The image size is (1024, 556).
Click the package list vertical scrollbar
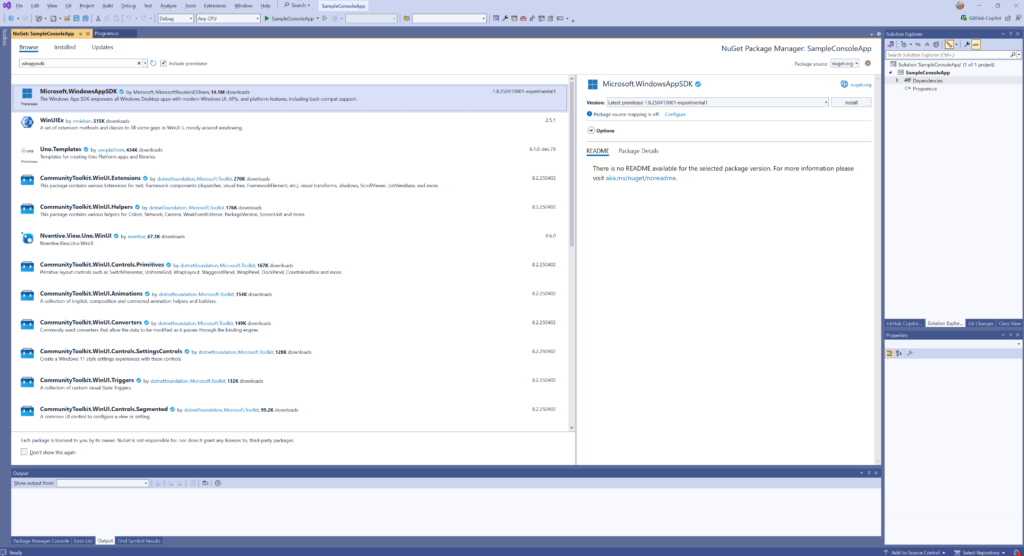coord(572,165)
